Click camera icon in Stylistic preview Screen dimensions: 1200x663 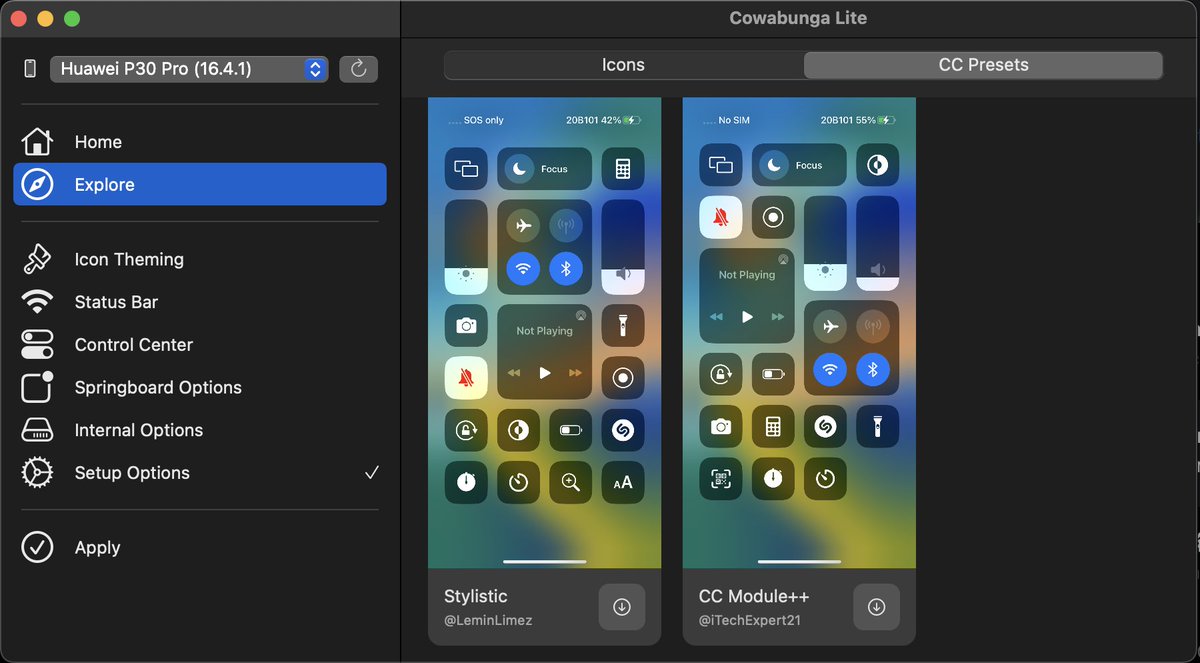[x=466, y=325]
